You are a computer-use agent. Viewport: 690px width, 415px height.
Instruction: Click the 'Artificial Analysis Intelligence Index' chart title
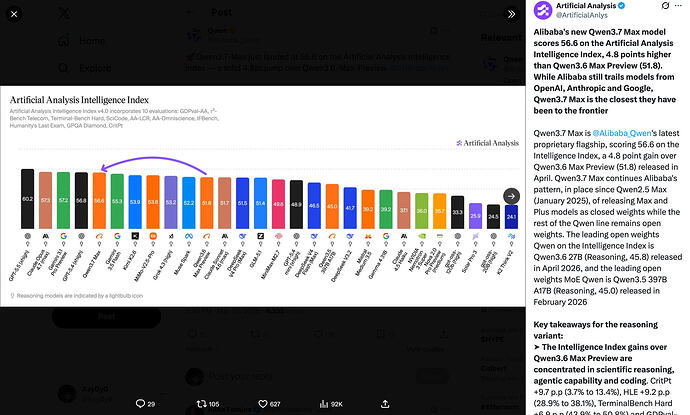pos(79,100)
